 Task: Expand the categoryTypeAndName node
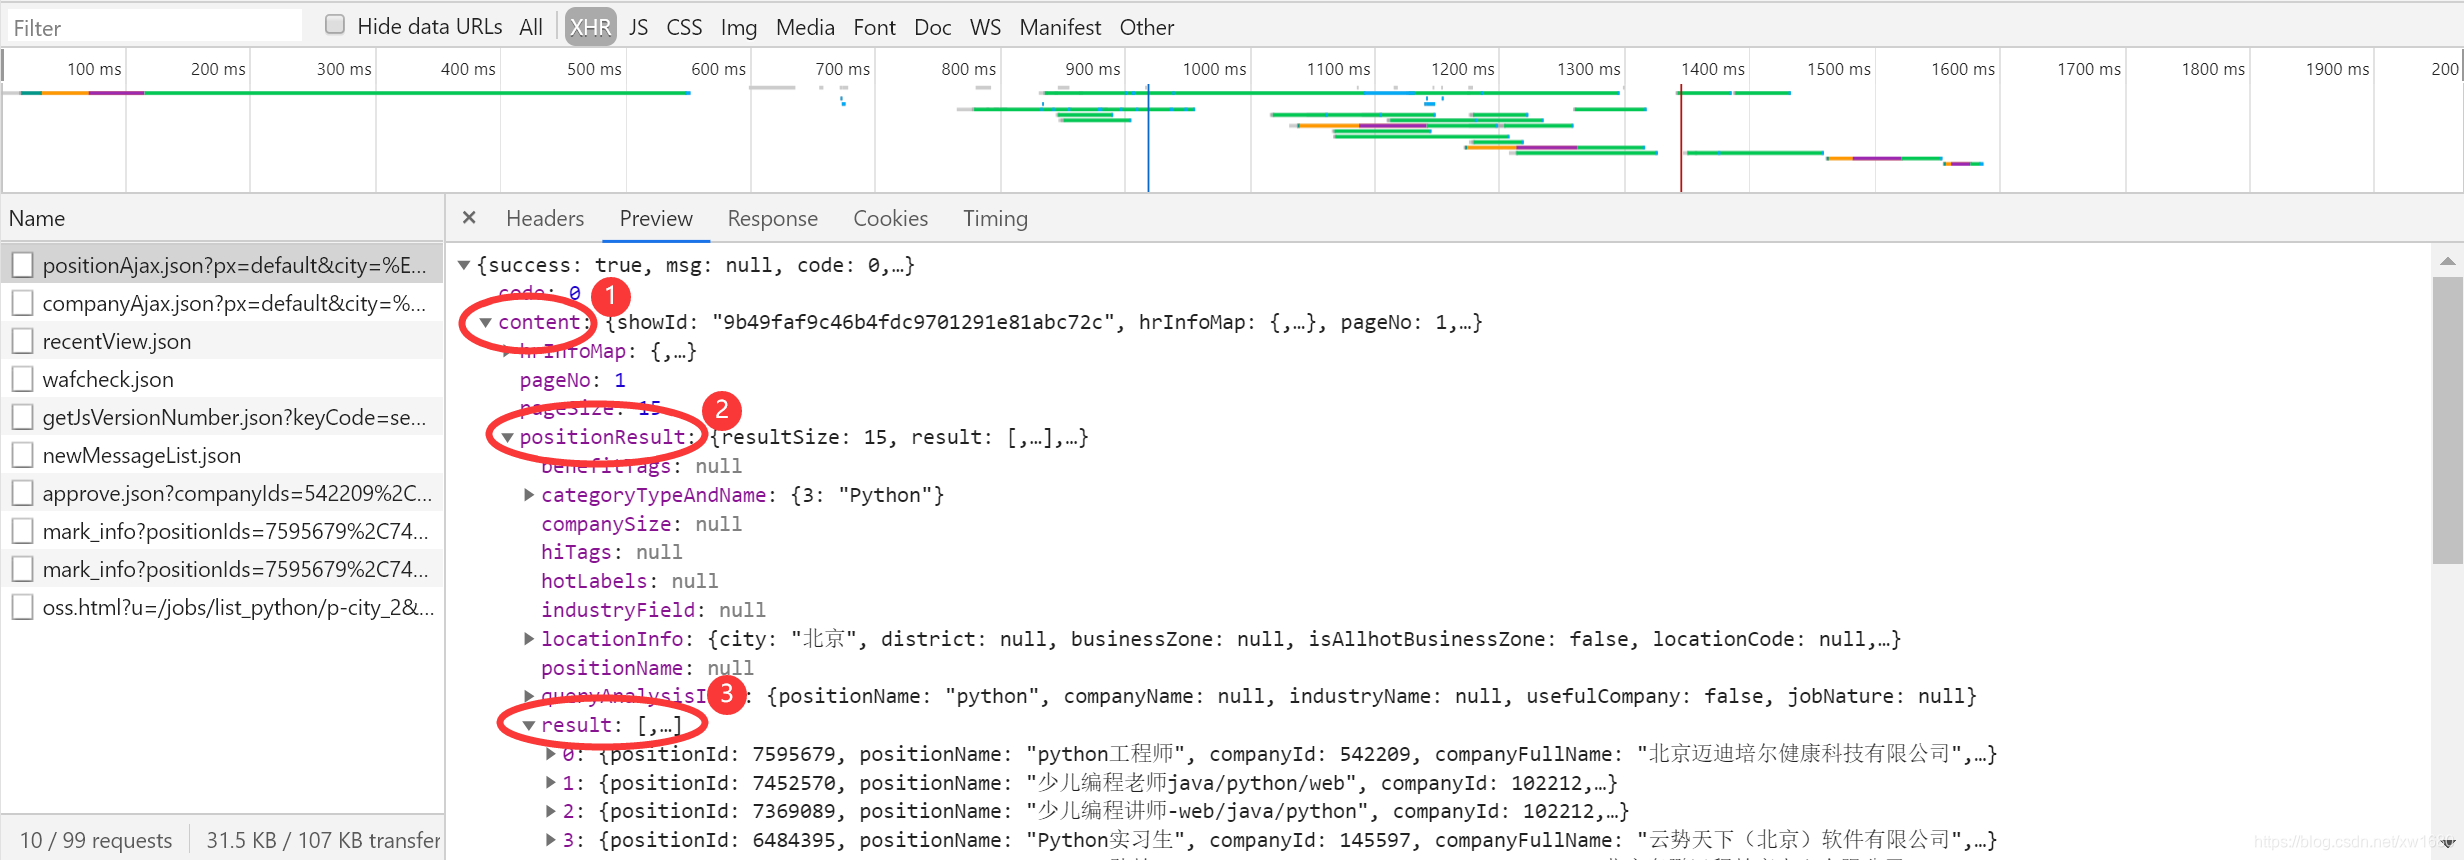(x=529, y=494)
